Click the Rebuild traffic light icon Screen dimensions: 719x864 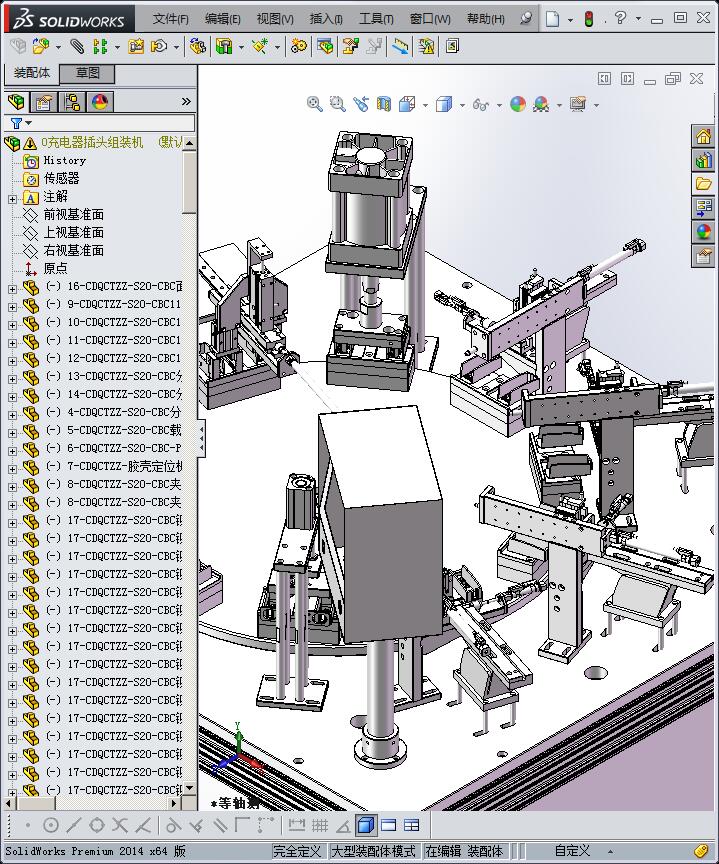coord(588,19)
